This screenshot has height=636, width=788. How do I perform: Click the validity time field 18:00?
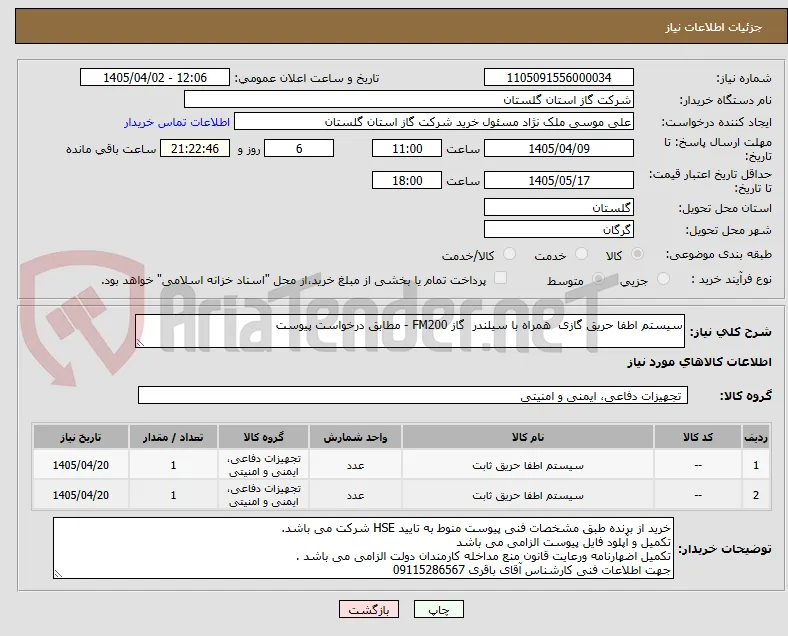[407, 180]
